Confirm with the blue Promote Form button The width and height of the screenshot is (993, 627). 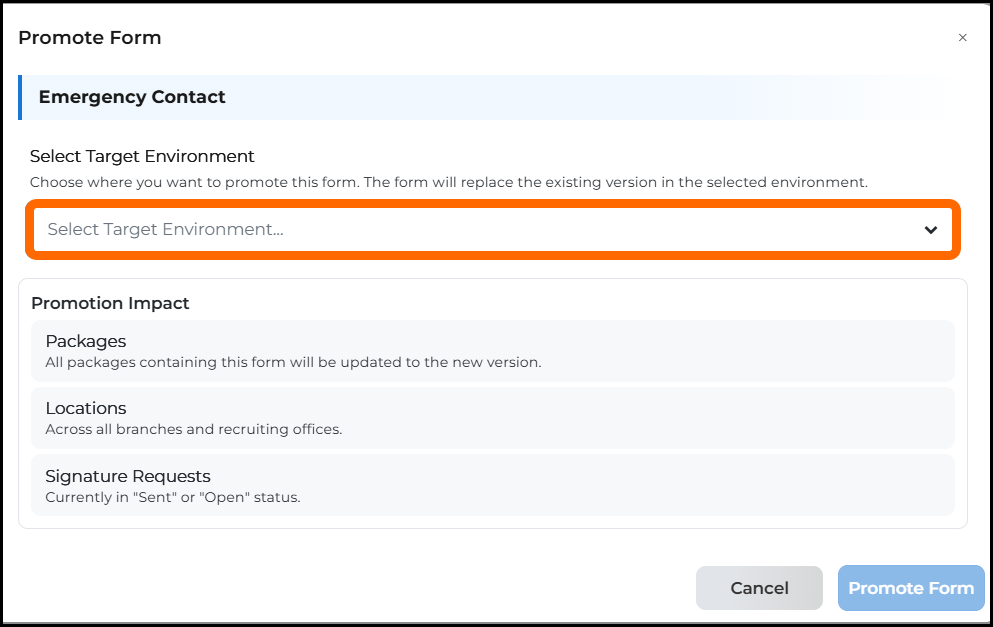coord(911,588)
